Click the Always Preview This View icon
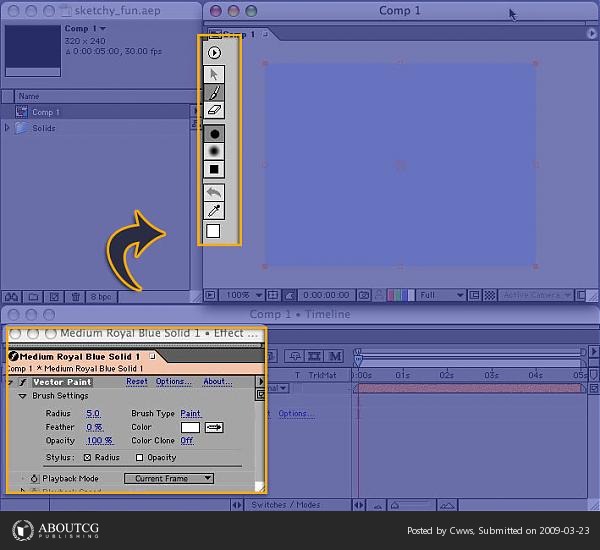Screen dimensions: 600x550 (210, 295)
